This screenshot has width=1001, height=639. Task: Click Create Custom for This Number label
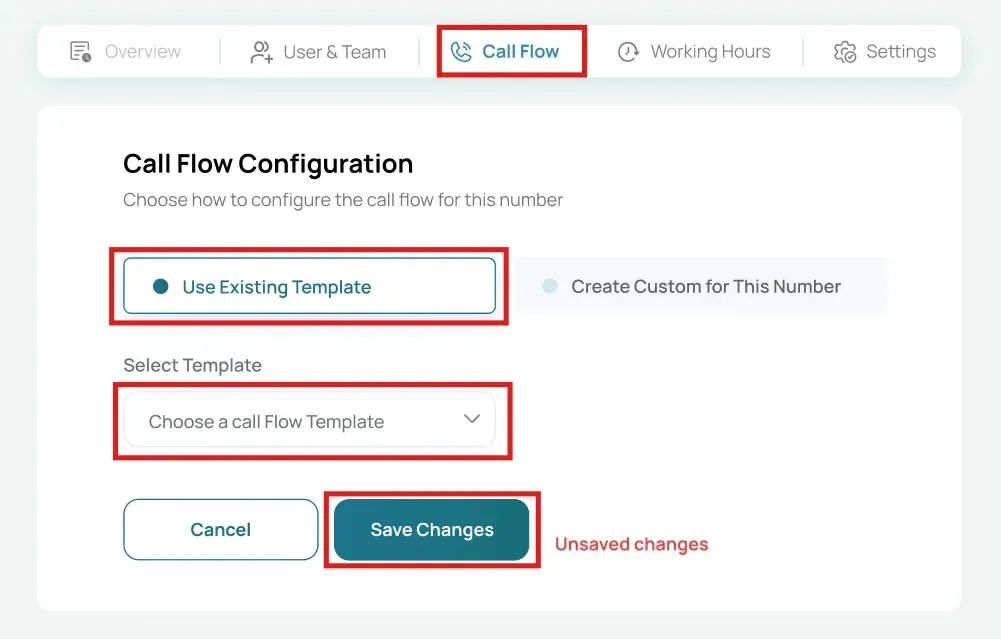tap(705, 286)
